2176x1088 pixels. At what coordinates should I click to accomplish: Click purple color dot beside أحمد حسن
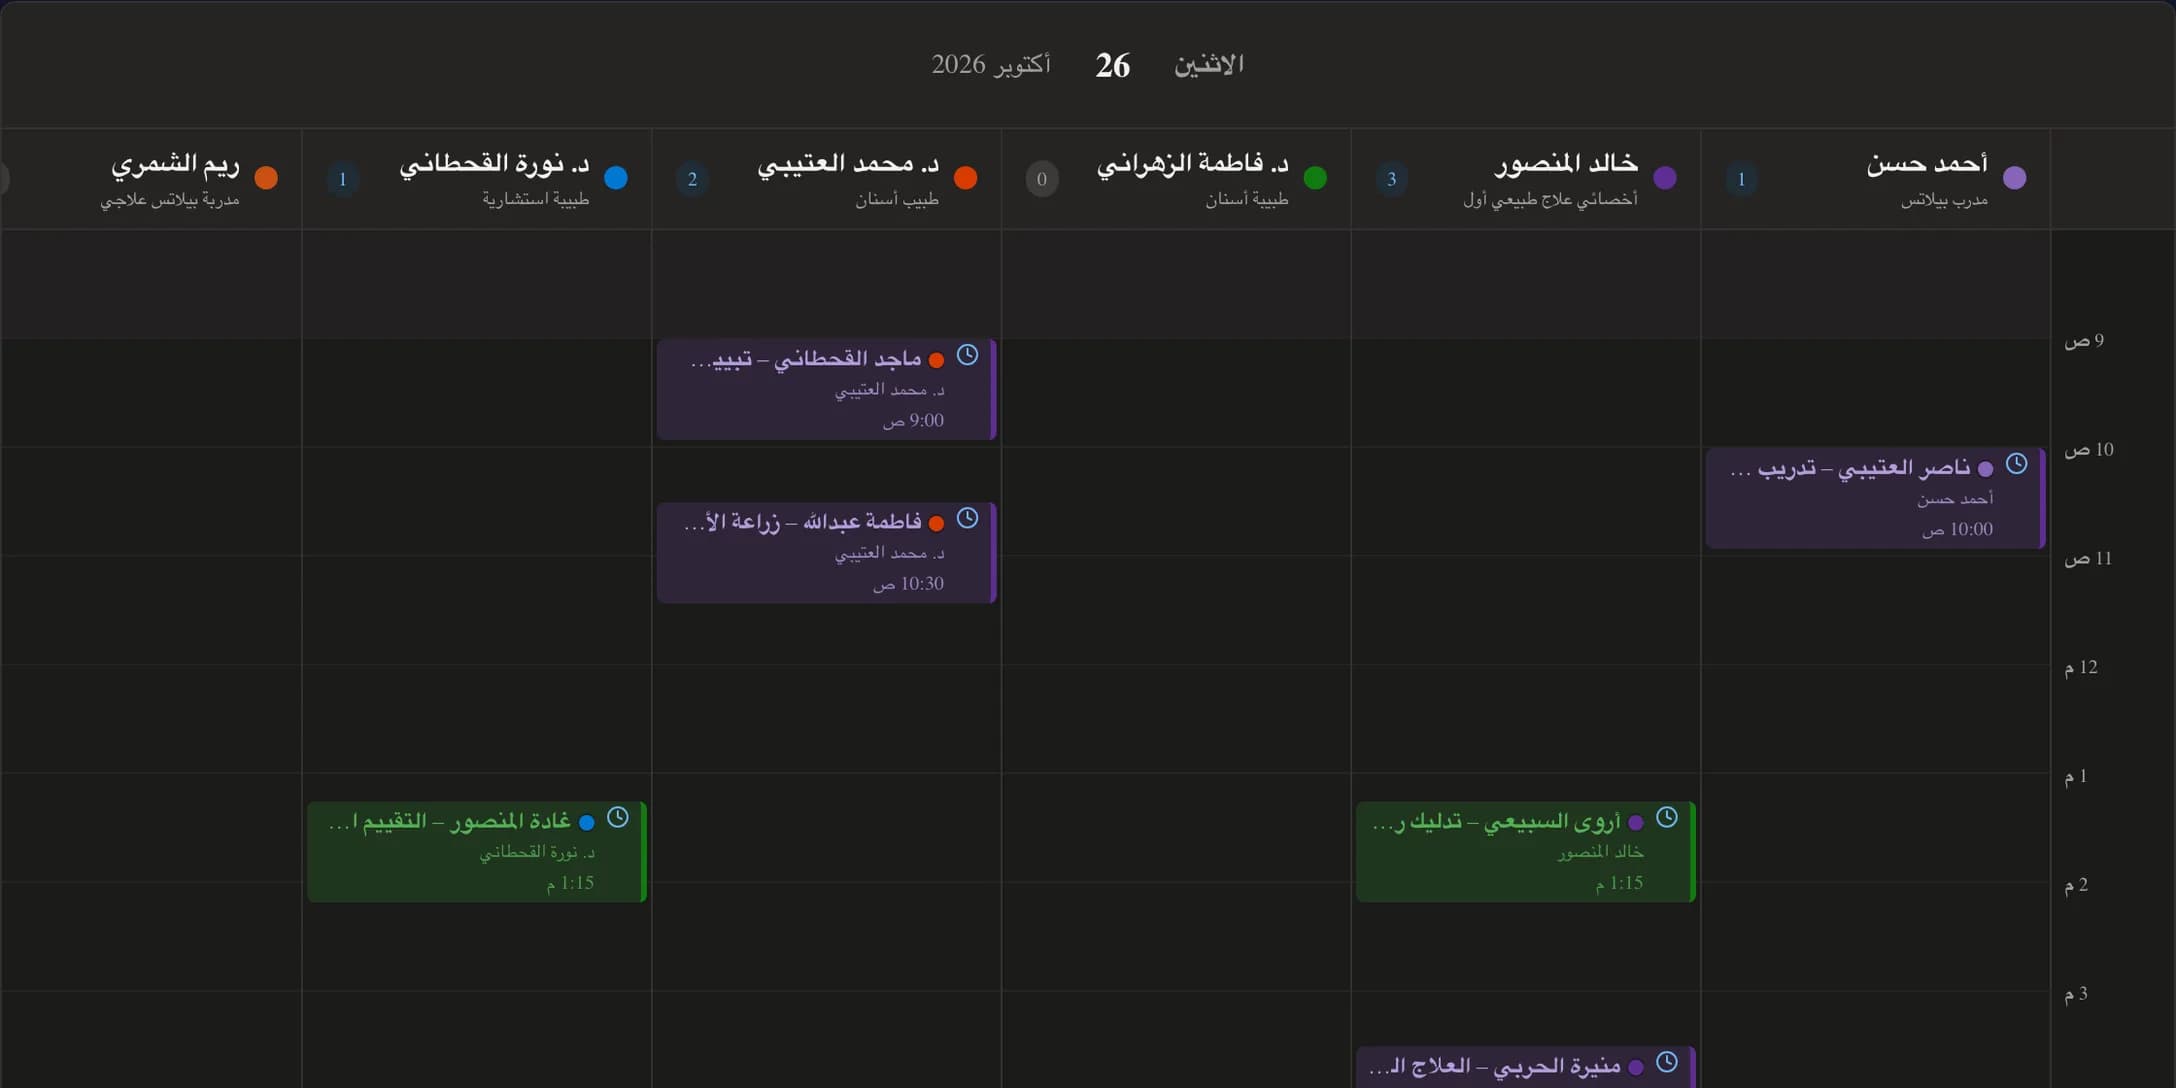click(x=2014, y=178)
